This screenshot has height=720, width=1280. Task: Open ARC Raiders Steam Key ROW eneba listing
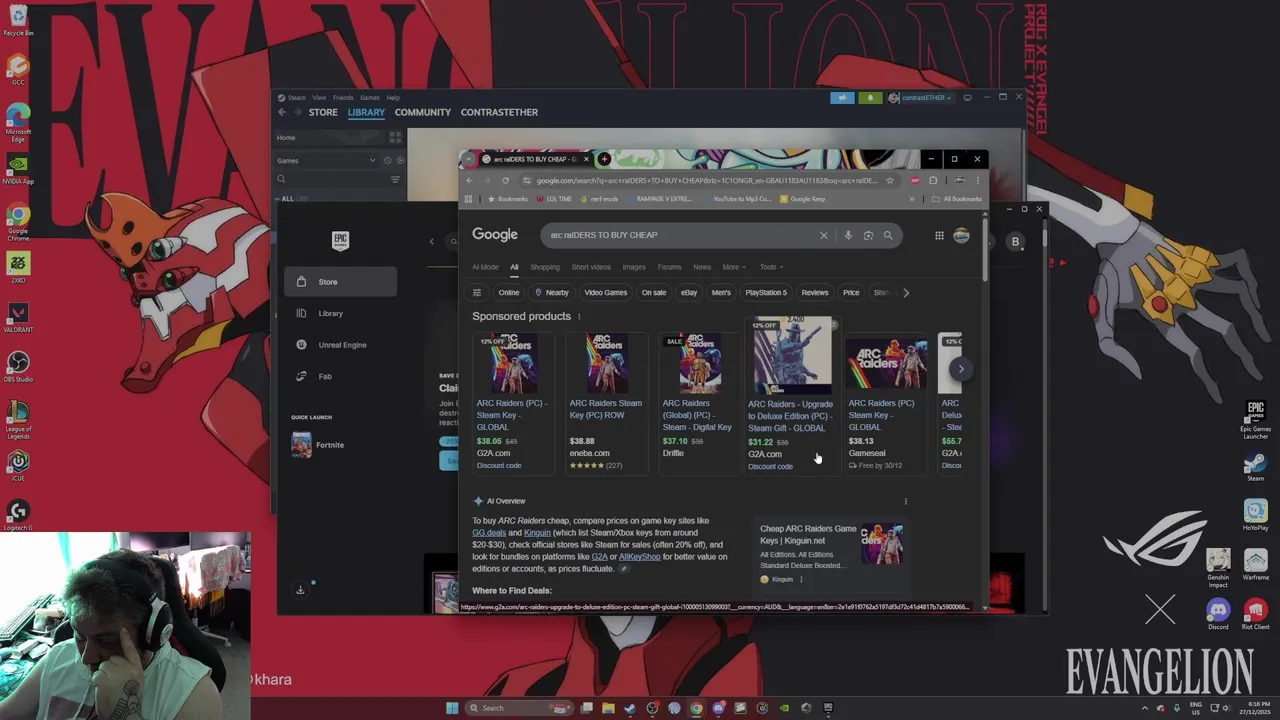pos(606,402)
